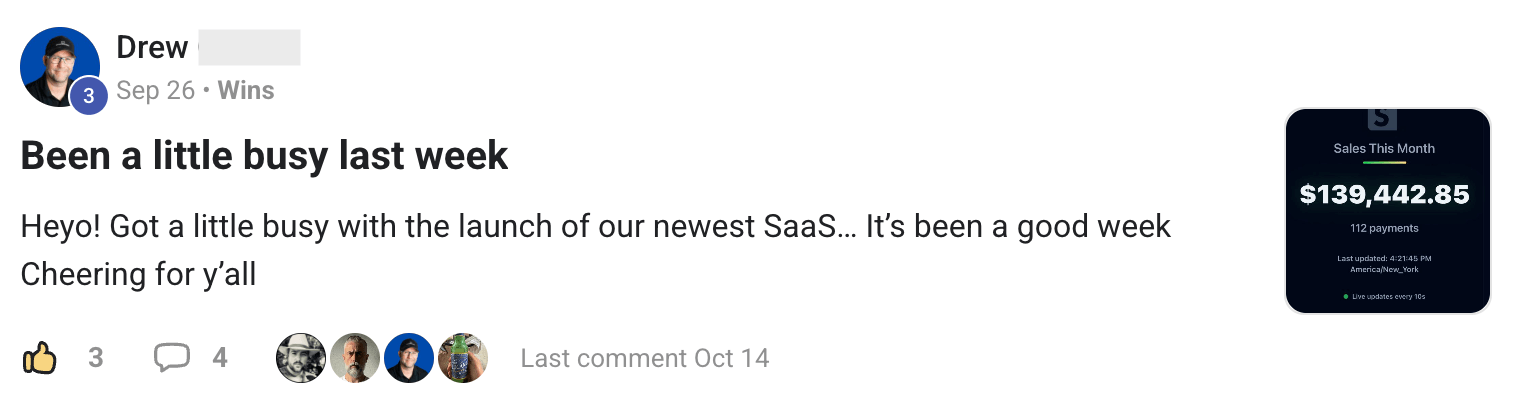
Task: Click the like count number 3
Action: click(x=96, y=358)
